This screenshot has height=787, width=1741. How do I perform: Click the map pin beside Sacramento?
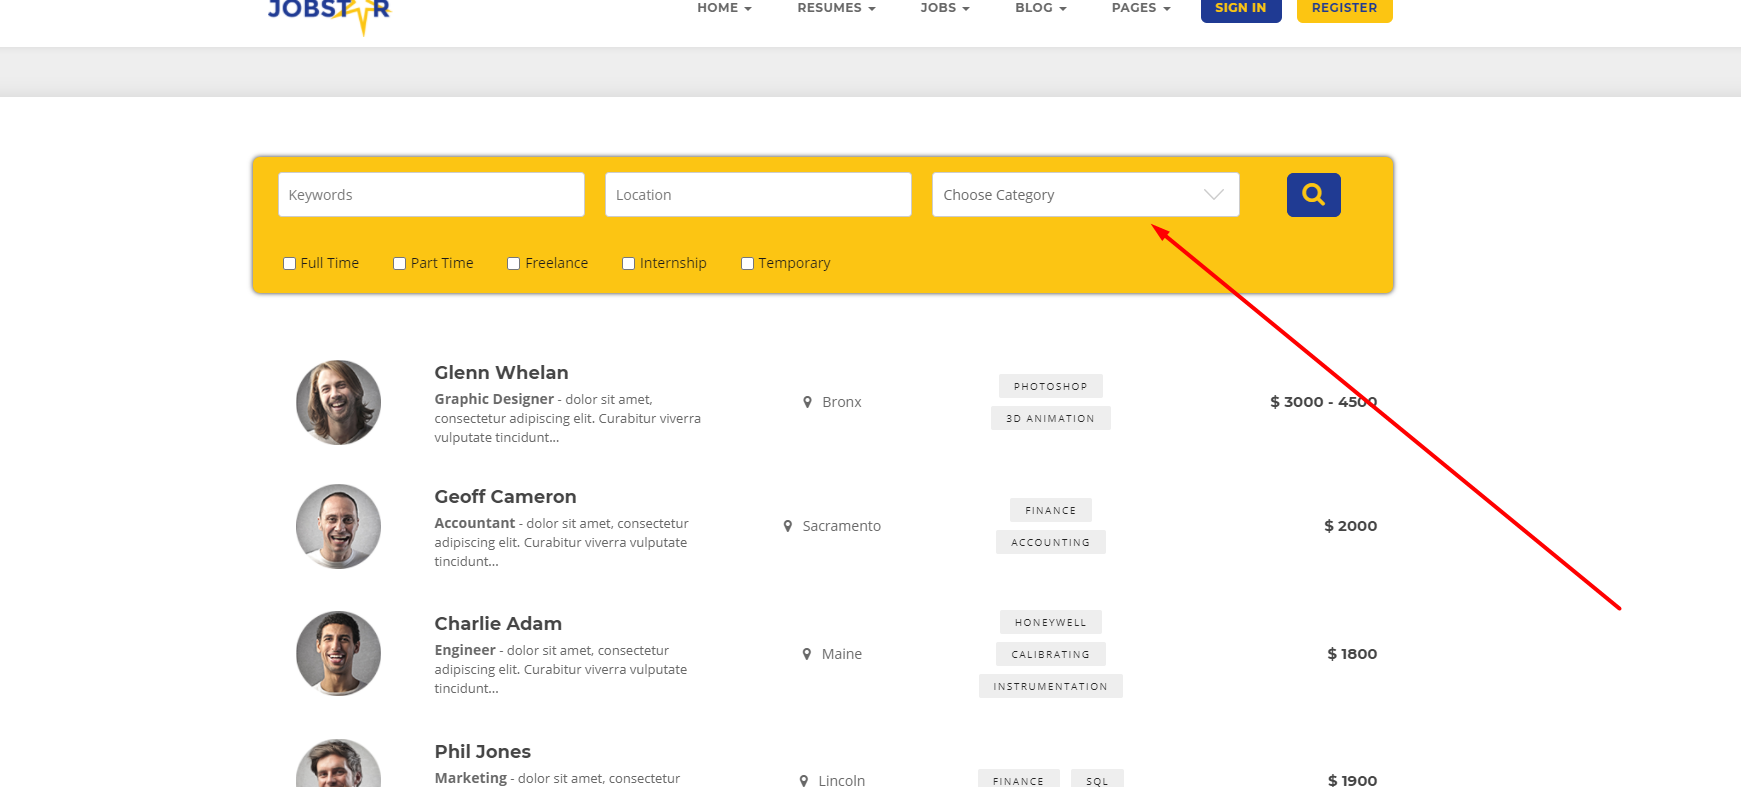point(787,526)
